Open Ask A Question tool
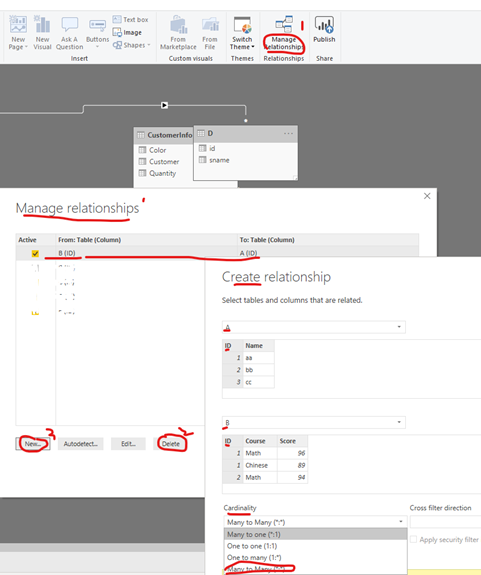The height and width of the screenshot is (575, 481). tap(69, 32)
